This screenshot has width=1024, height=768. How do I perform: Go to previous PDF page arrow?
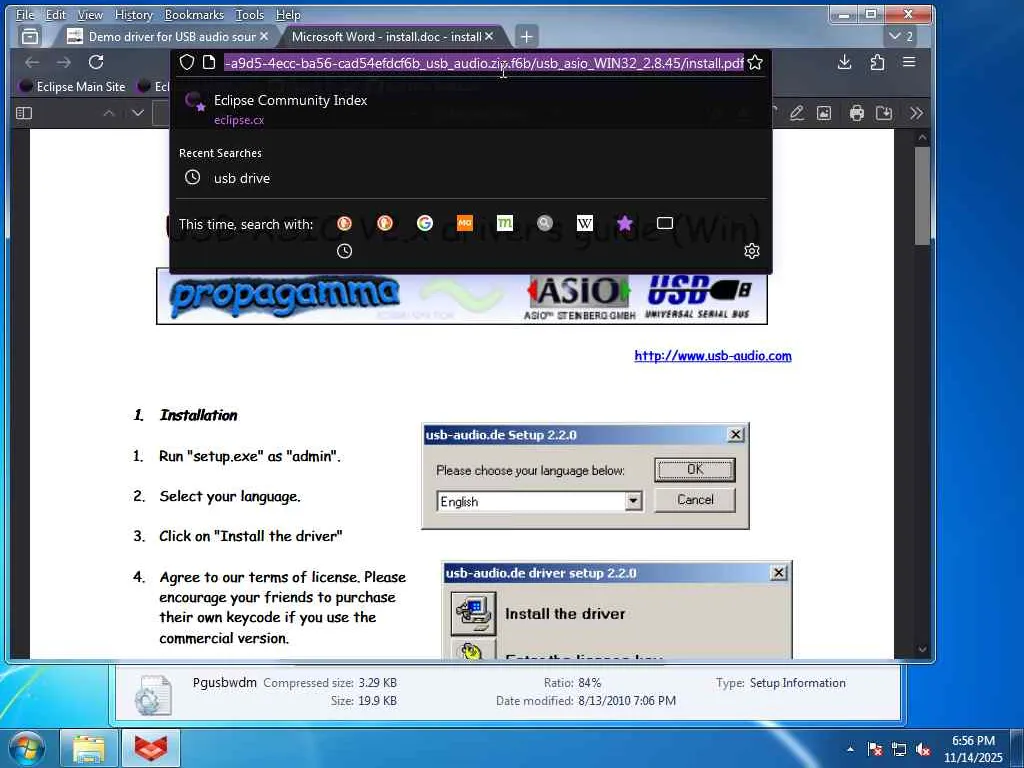pyautogui.click(x=109, y=113)
